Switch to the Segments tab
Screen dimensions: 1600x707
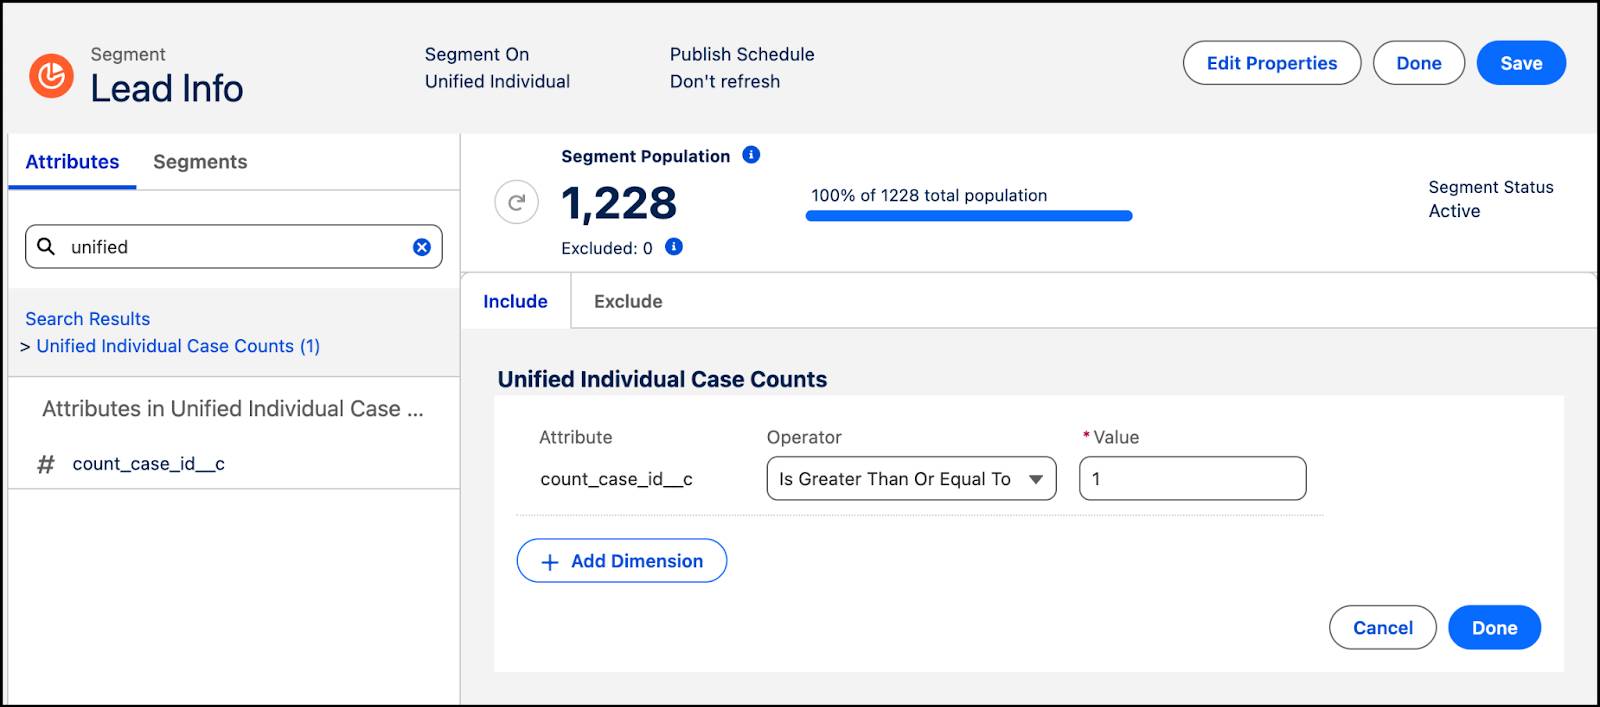tap(200, 162)
